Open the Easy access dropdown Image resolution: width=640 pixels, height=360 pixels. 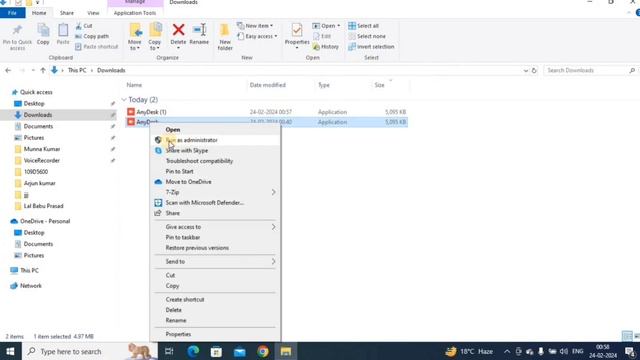257,36
